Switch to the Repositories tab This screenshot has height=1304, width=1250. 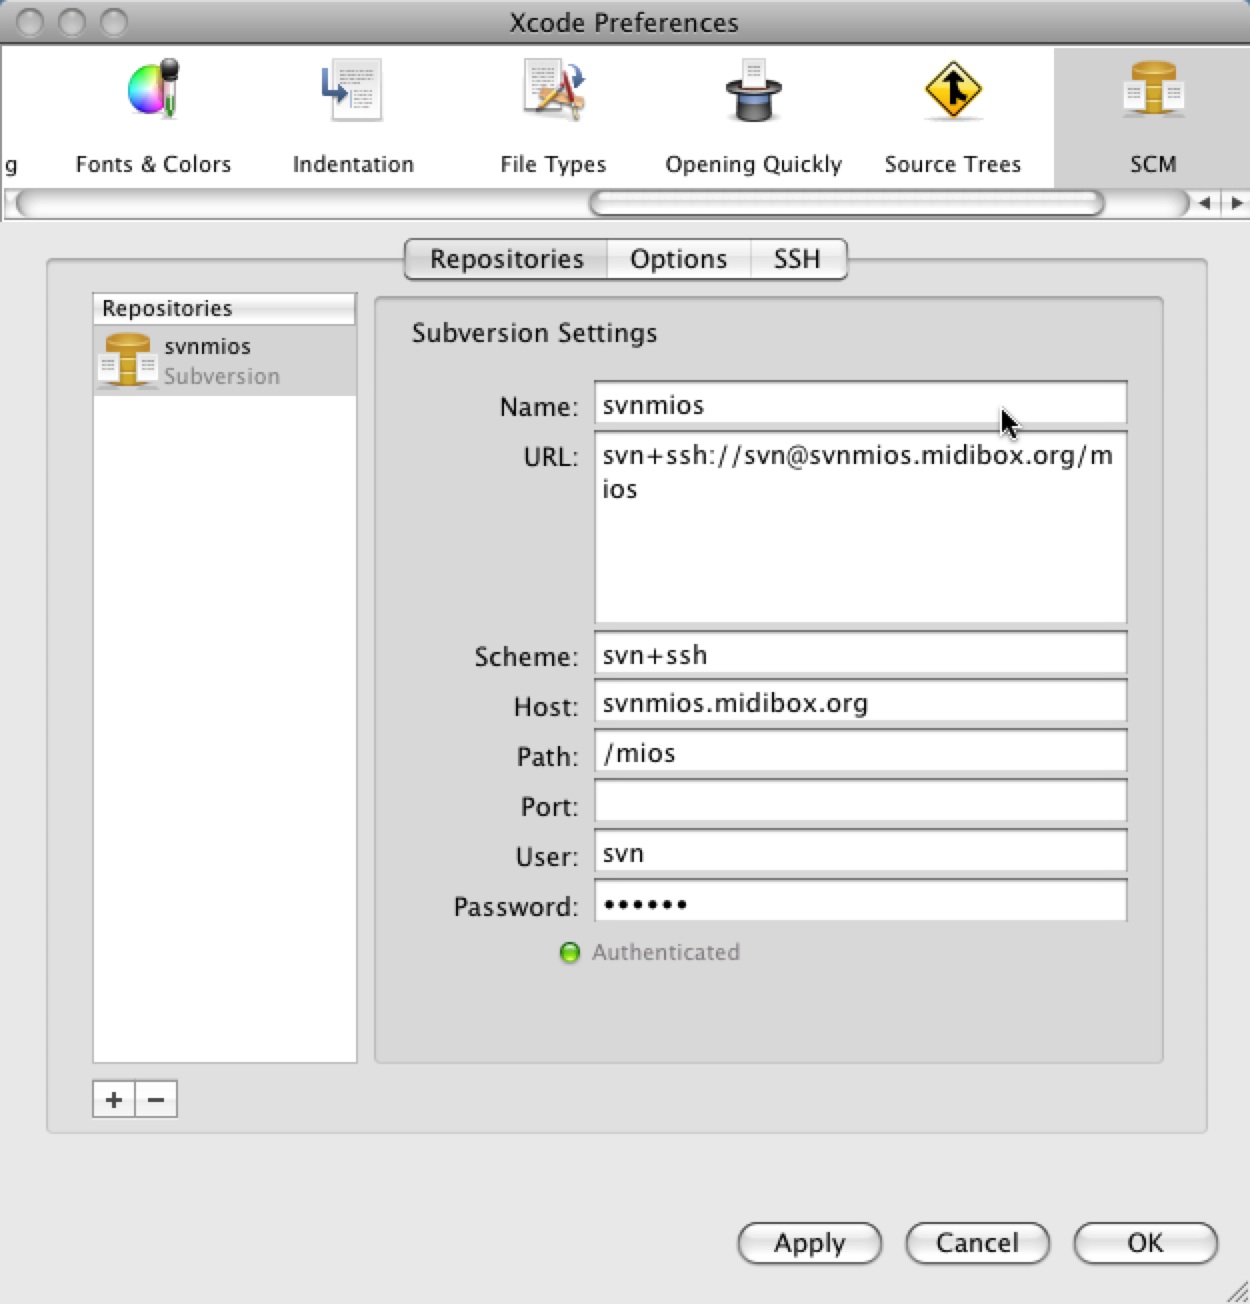pos(506,259)
